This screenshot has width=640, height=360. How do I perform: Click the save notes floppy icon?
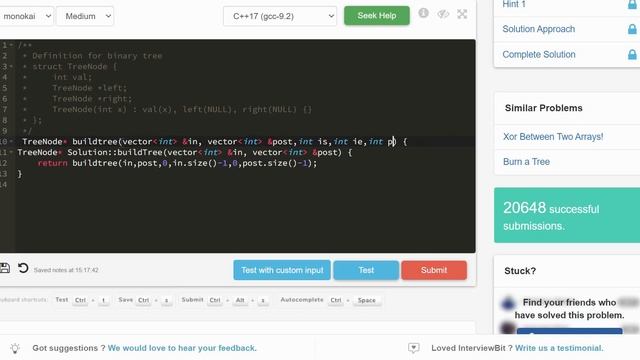(x=5, y=268)
